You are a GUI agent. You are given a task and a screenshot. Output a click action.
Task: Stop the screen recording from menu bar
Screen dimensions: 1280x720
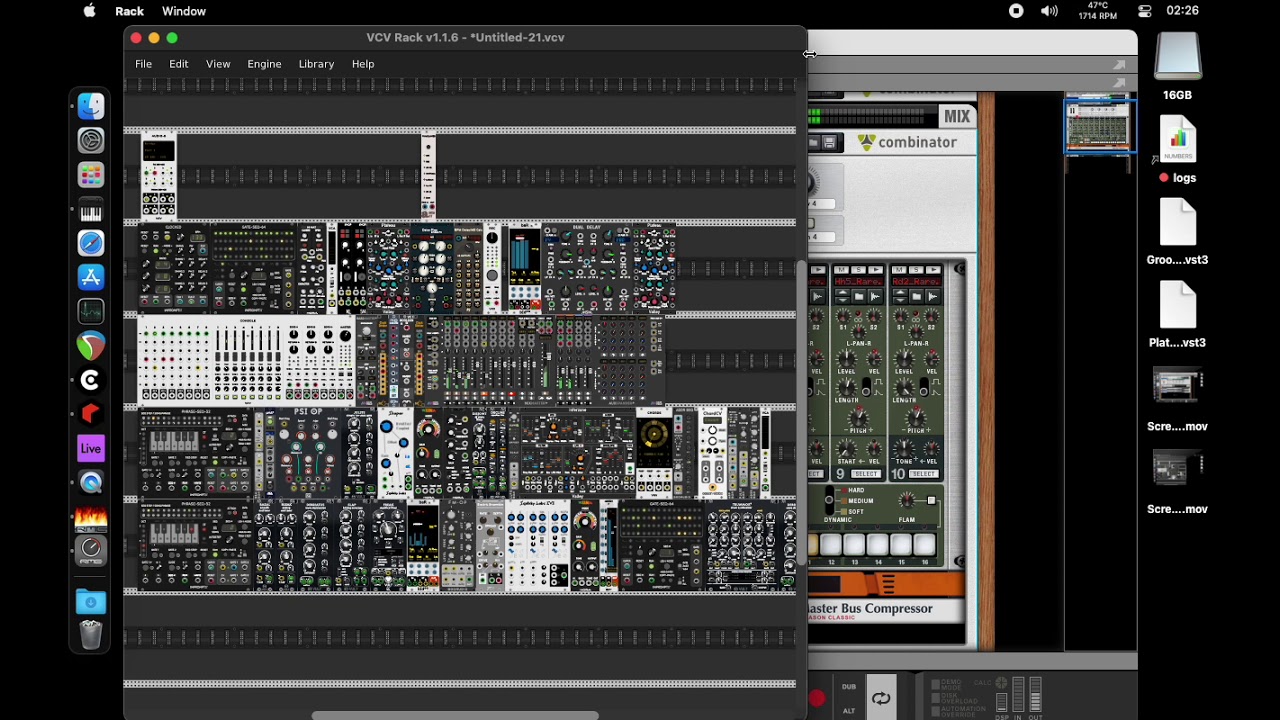coord(1016,11)
